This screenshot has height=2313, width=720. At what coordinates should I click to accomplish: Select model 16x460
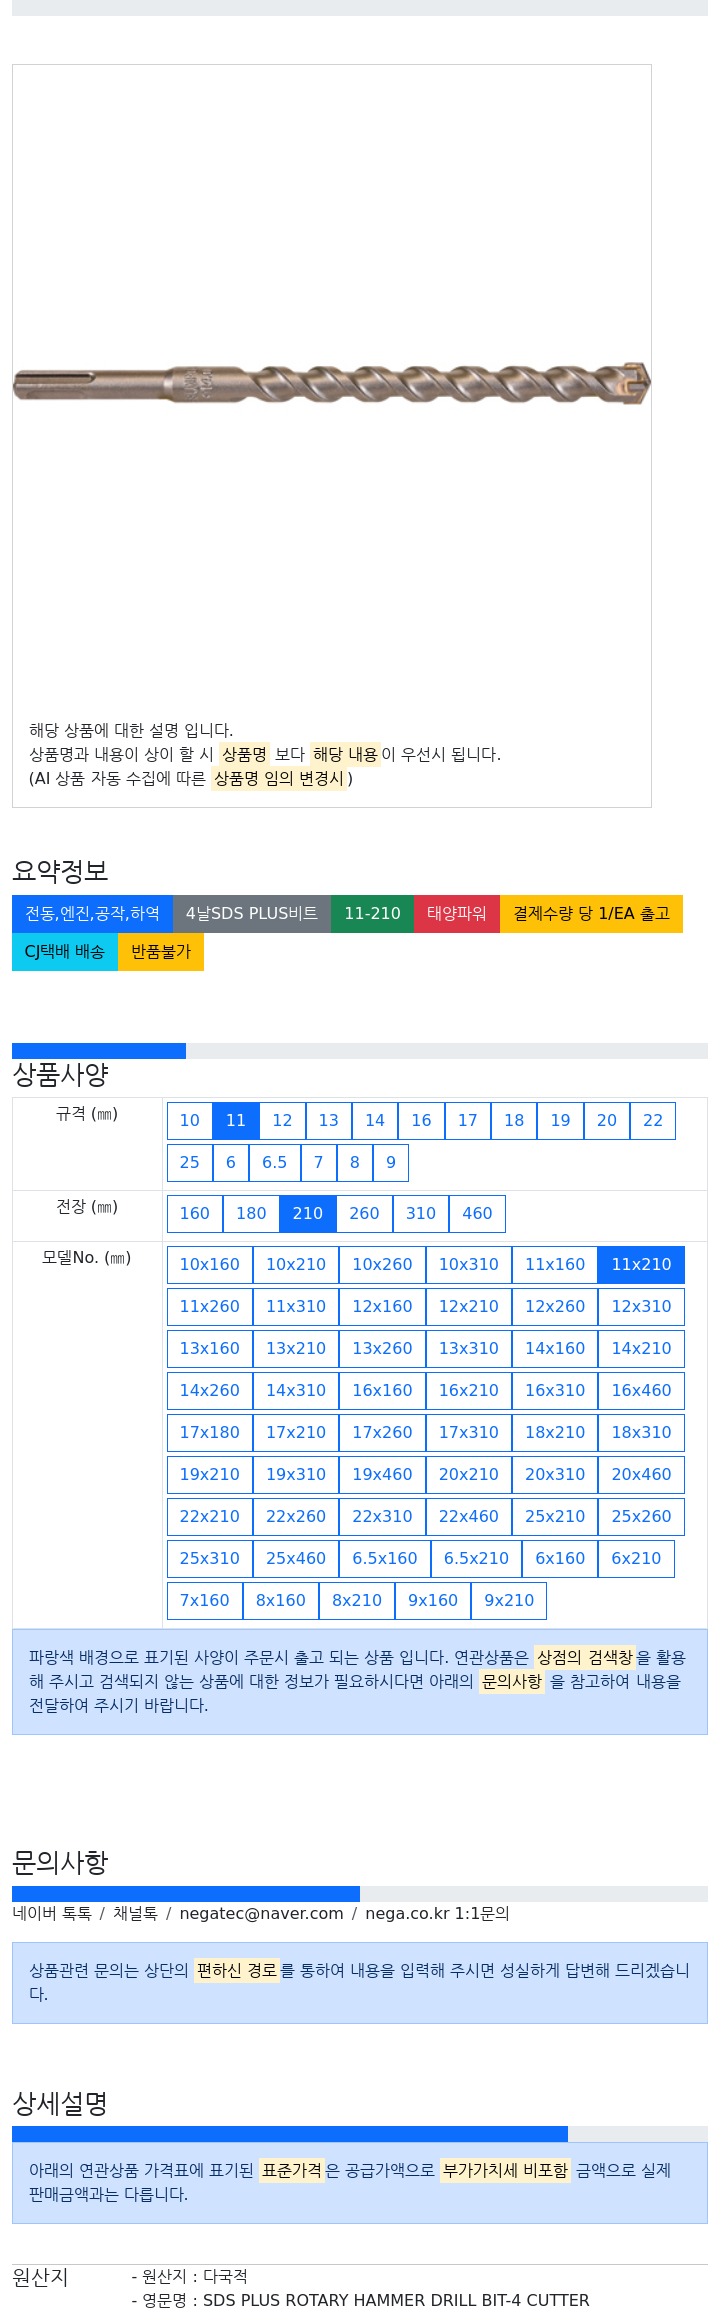pos(641,1390)
